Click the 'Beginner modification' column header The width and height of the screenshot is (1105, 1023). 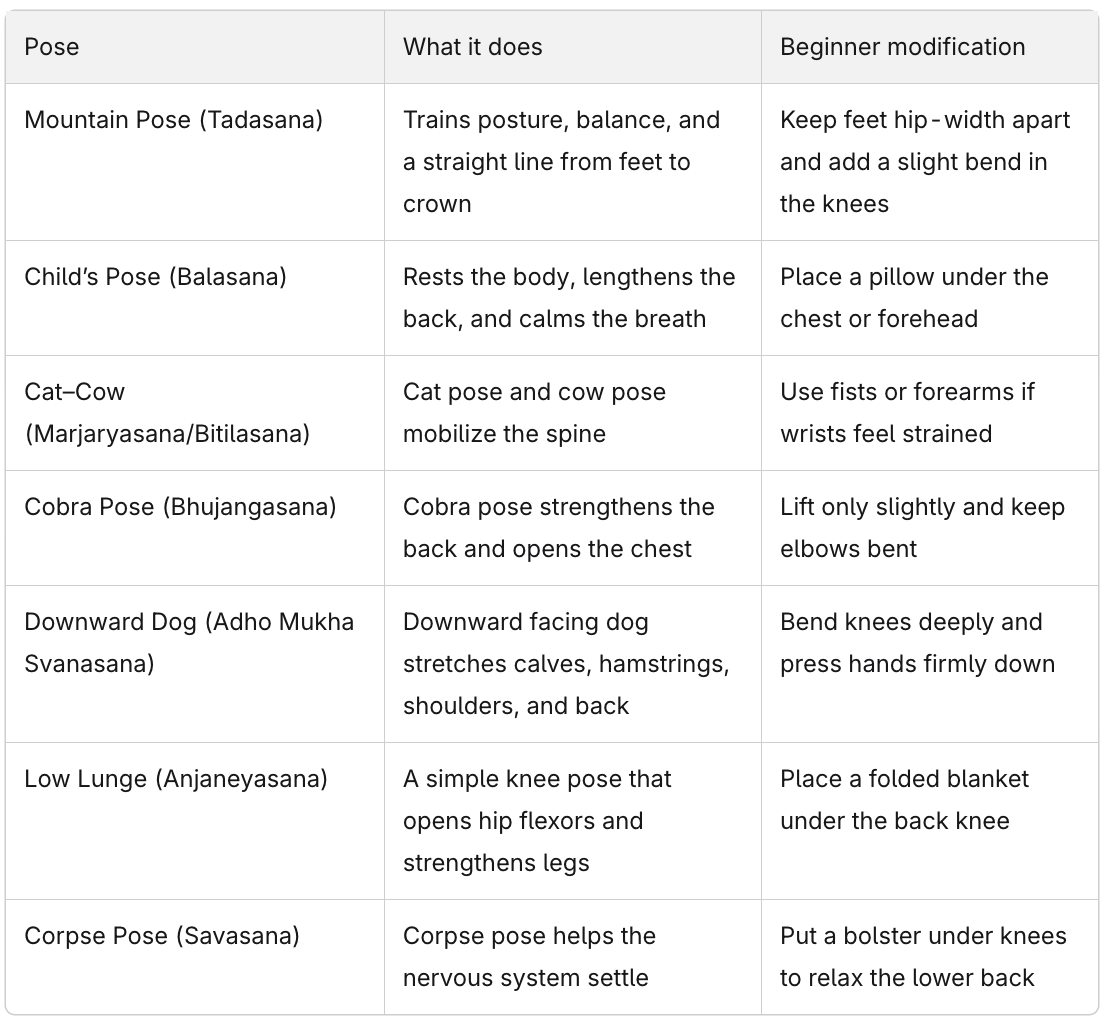930,47
